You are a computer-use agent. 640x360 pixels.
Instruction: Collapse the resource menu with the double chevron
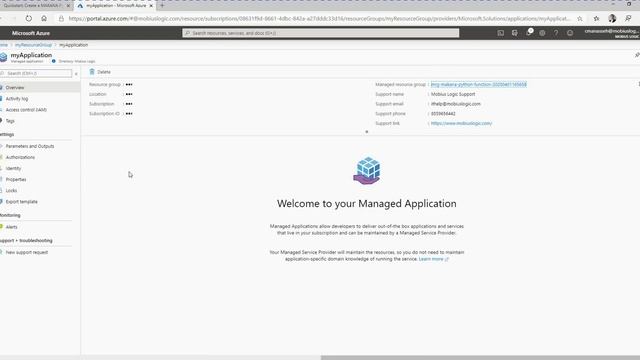76,73
